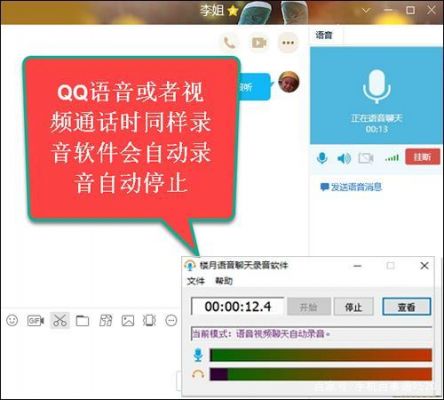Click the window shake icon

[x=149, y=320]
